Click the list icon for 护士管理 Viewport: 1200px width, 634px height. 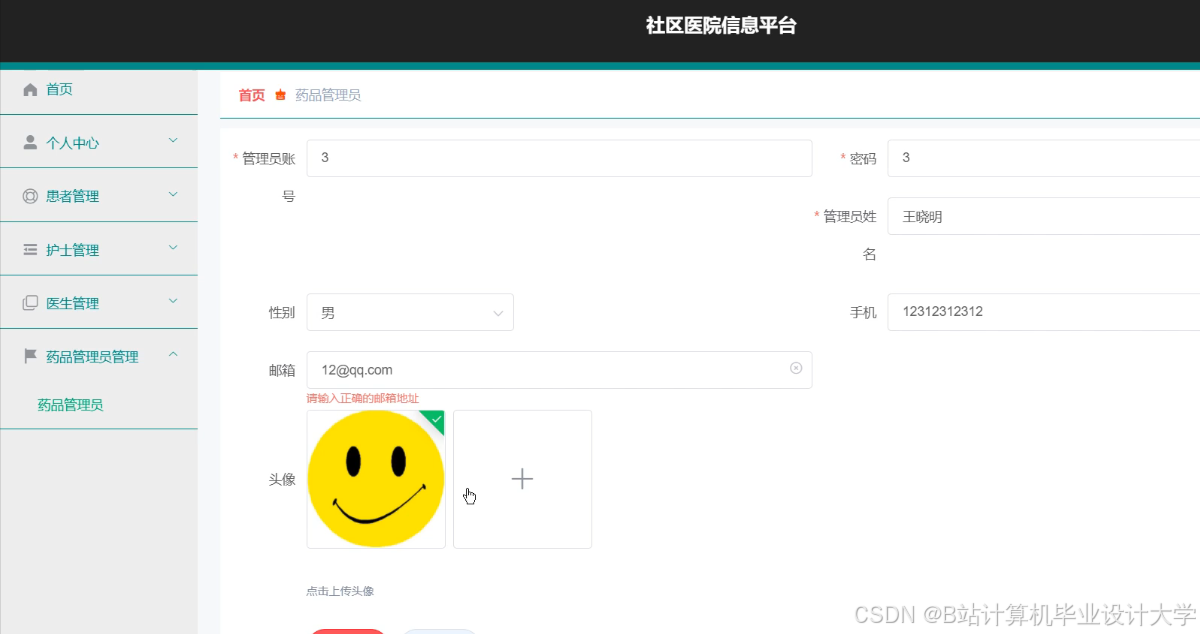pos(30,250)
